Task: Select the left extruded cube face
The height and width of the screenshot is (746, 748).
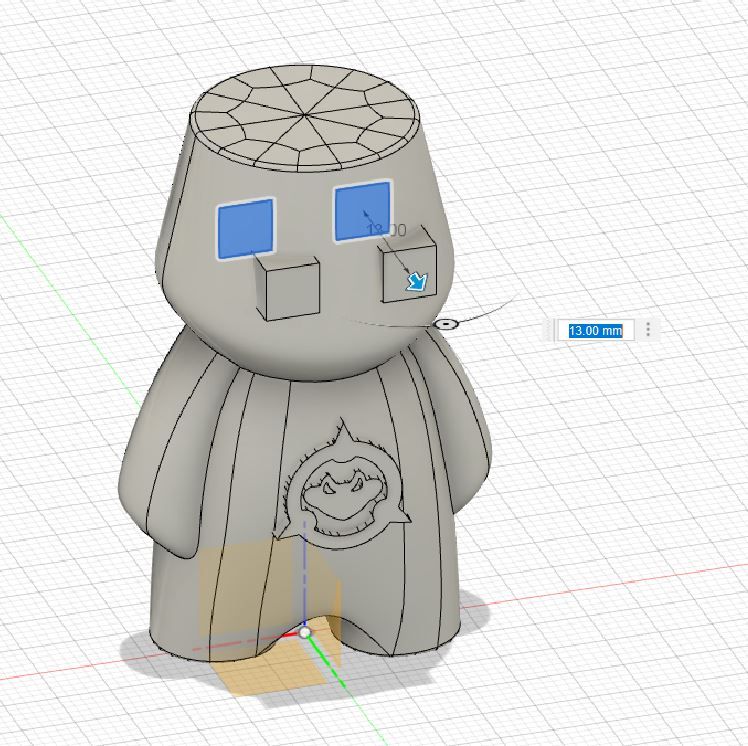Action: pyautogui.click(x=292, y=290)
